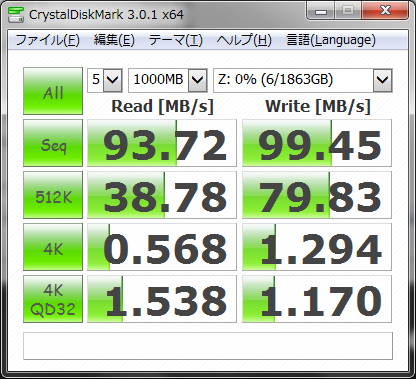Image resolution: width=416 pixels, height=379 pixels.
Task: Close the CrystalDiskMark window
Action: tap(385, 11)
